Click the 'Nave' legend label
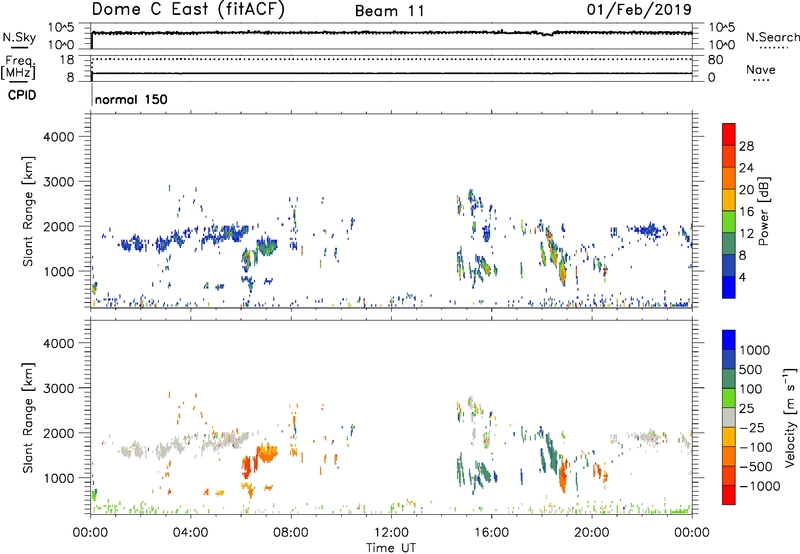This screenshot has width=800, height=554. (761, 69)
